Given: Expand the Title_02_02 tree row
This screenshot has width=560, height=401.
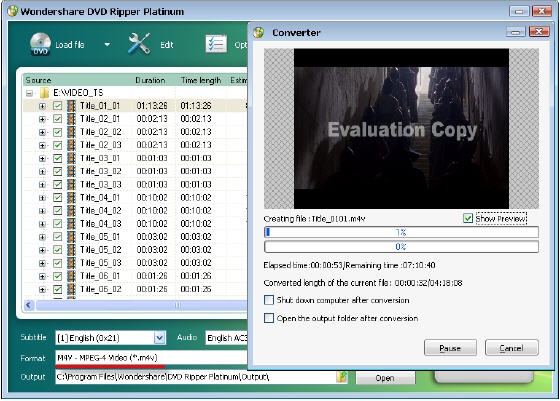Looking at the screenshot, I should 42,132.
